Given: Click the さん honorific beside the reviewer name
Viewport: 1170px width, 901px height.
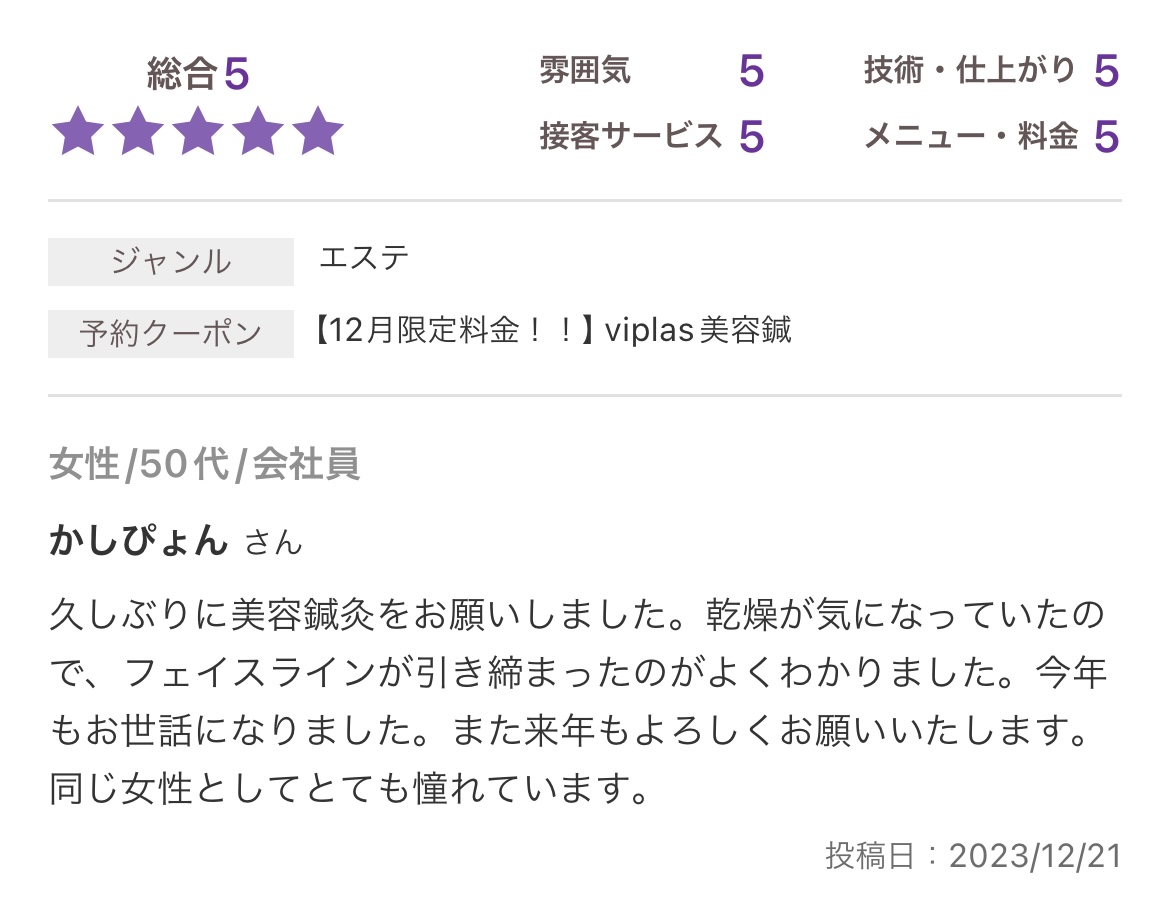Looking at the screenshot, I should pyautogui.click(x=273, y=543).
